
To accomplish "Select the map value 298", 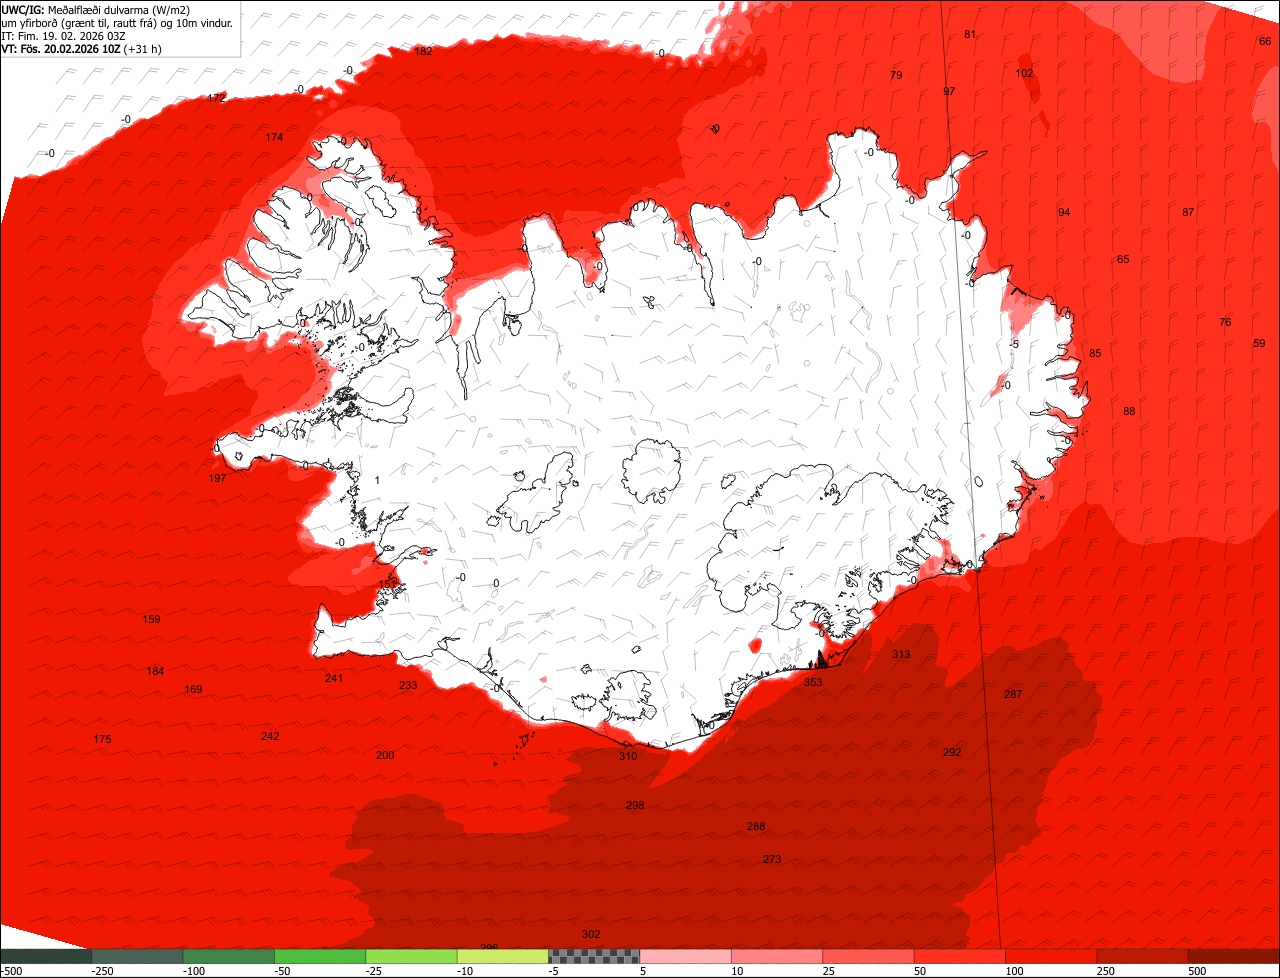I will click(635, 805).
